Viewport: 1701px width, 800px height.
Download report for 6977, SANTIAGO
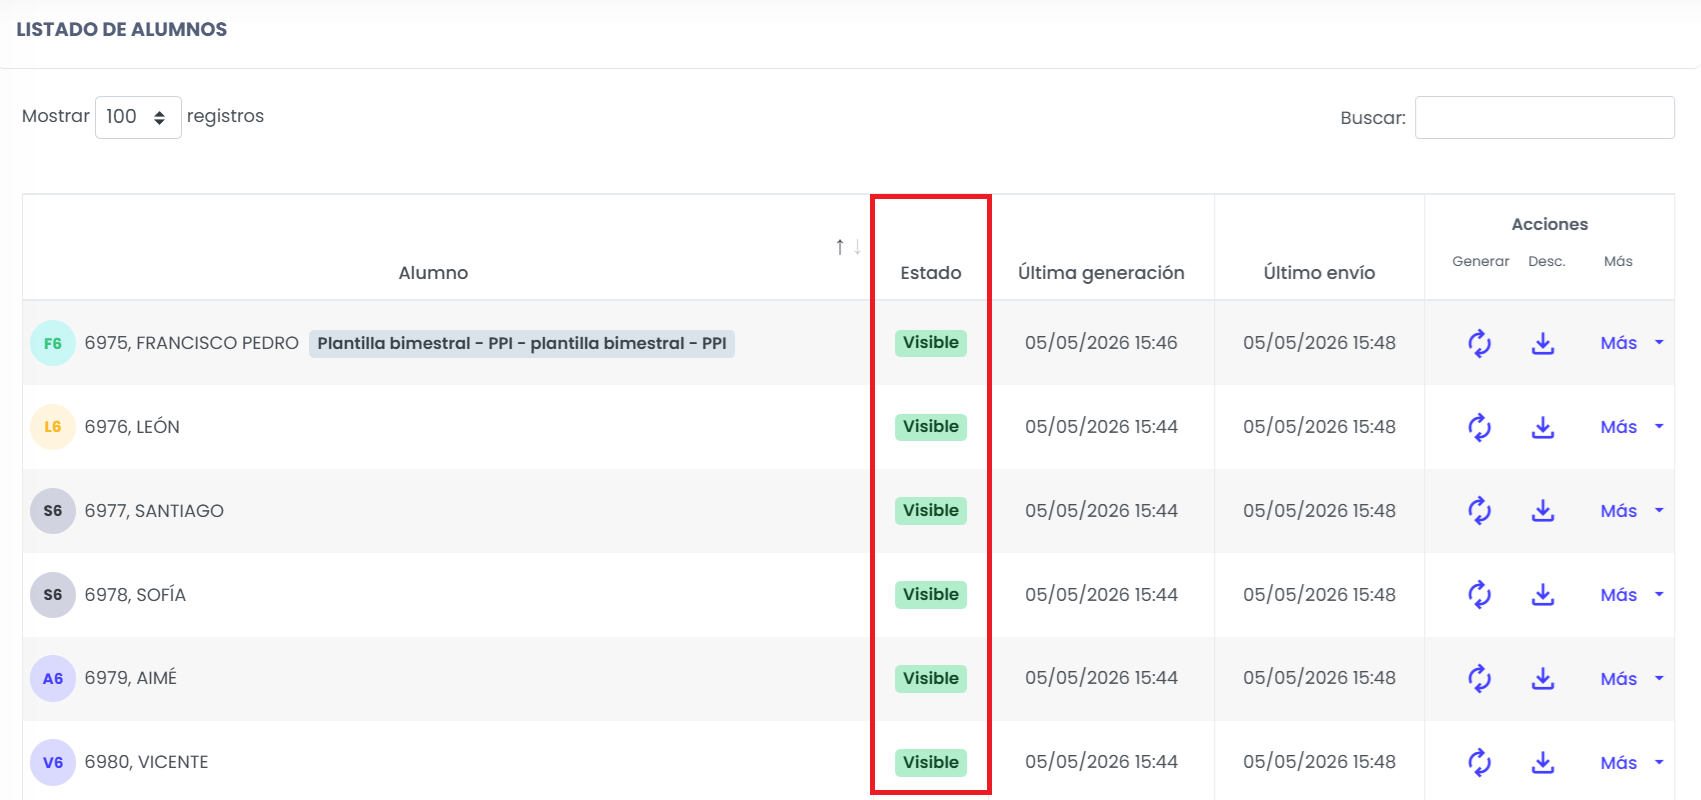(x=1543, y=511)
